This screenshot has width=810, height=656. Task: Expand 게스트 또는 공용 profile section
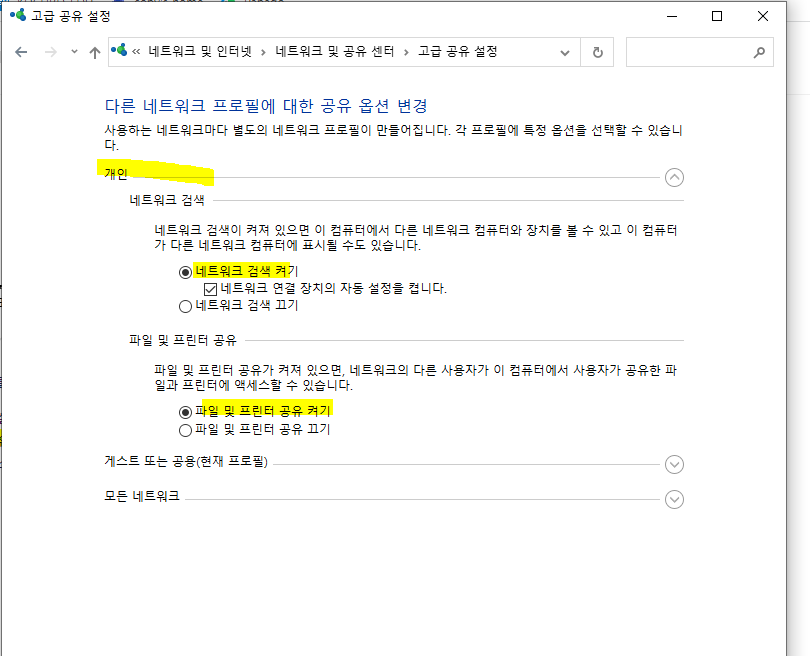pyautogui.click(x=674, y=464)
